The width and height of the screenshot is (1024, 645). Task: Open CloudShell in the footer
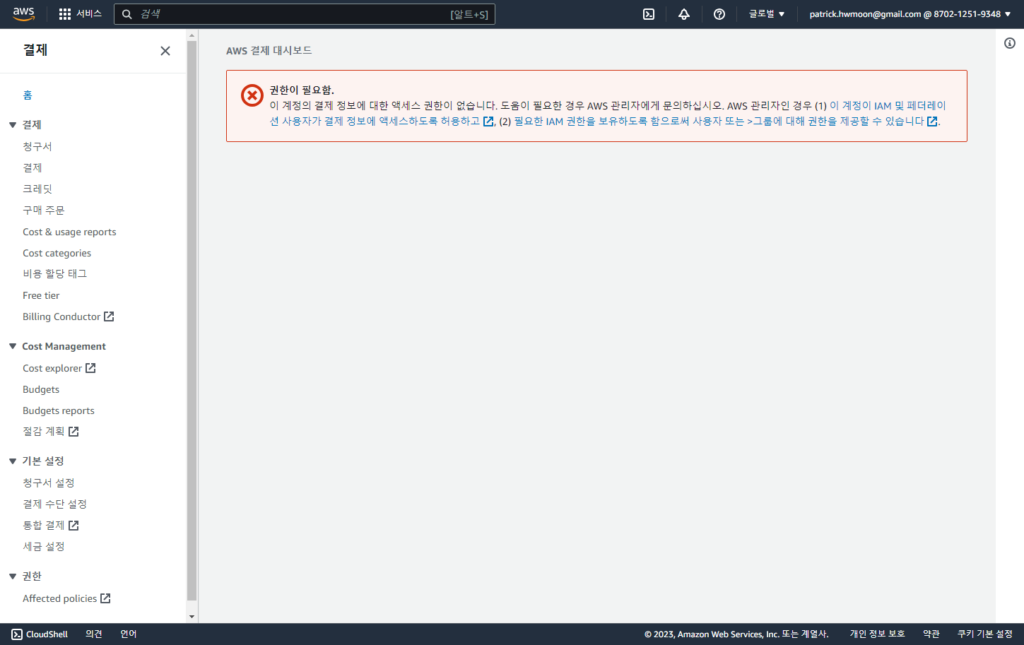click(x=40, y=635)
